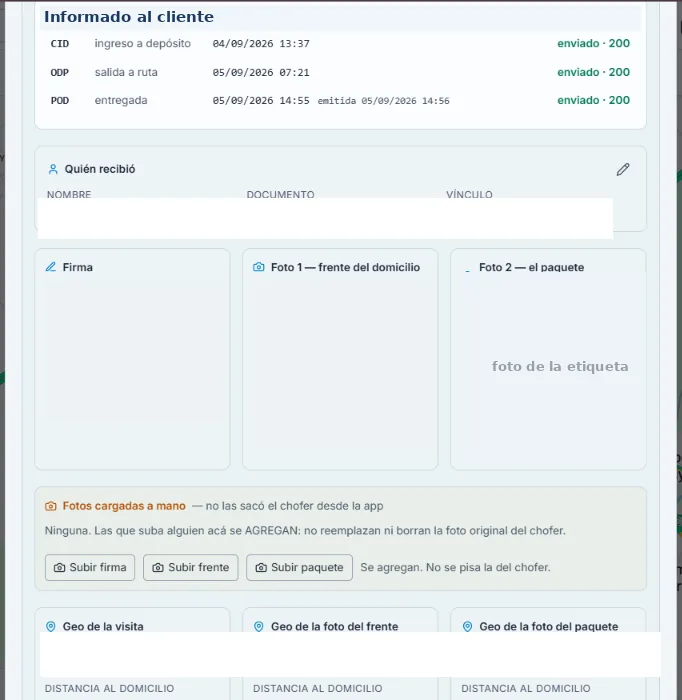Viewport: 682px width, 700px height.
Task: Select the CID event code
Action: 60,44
